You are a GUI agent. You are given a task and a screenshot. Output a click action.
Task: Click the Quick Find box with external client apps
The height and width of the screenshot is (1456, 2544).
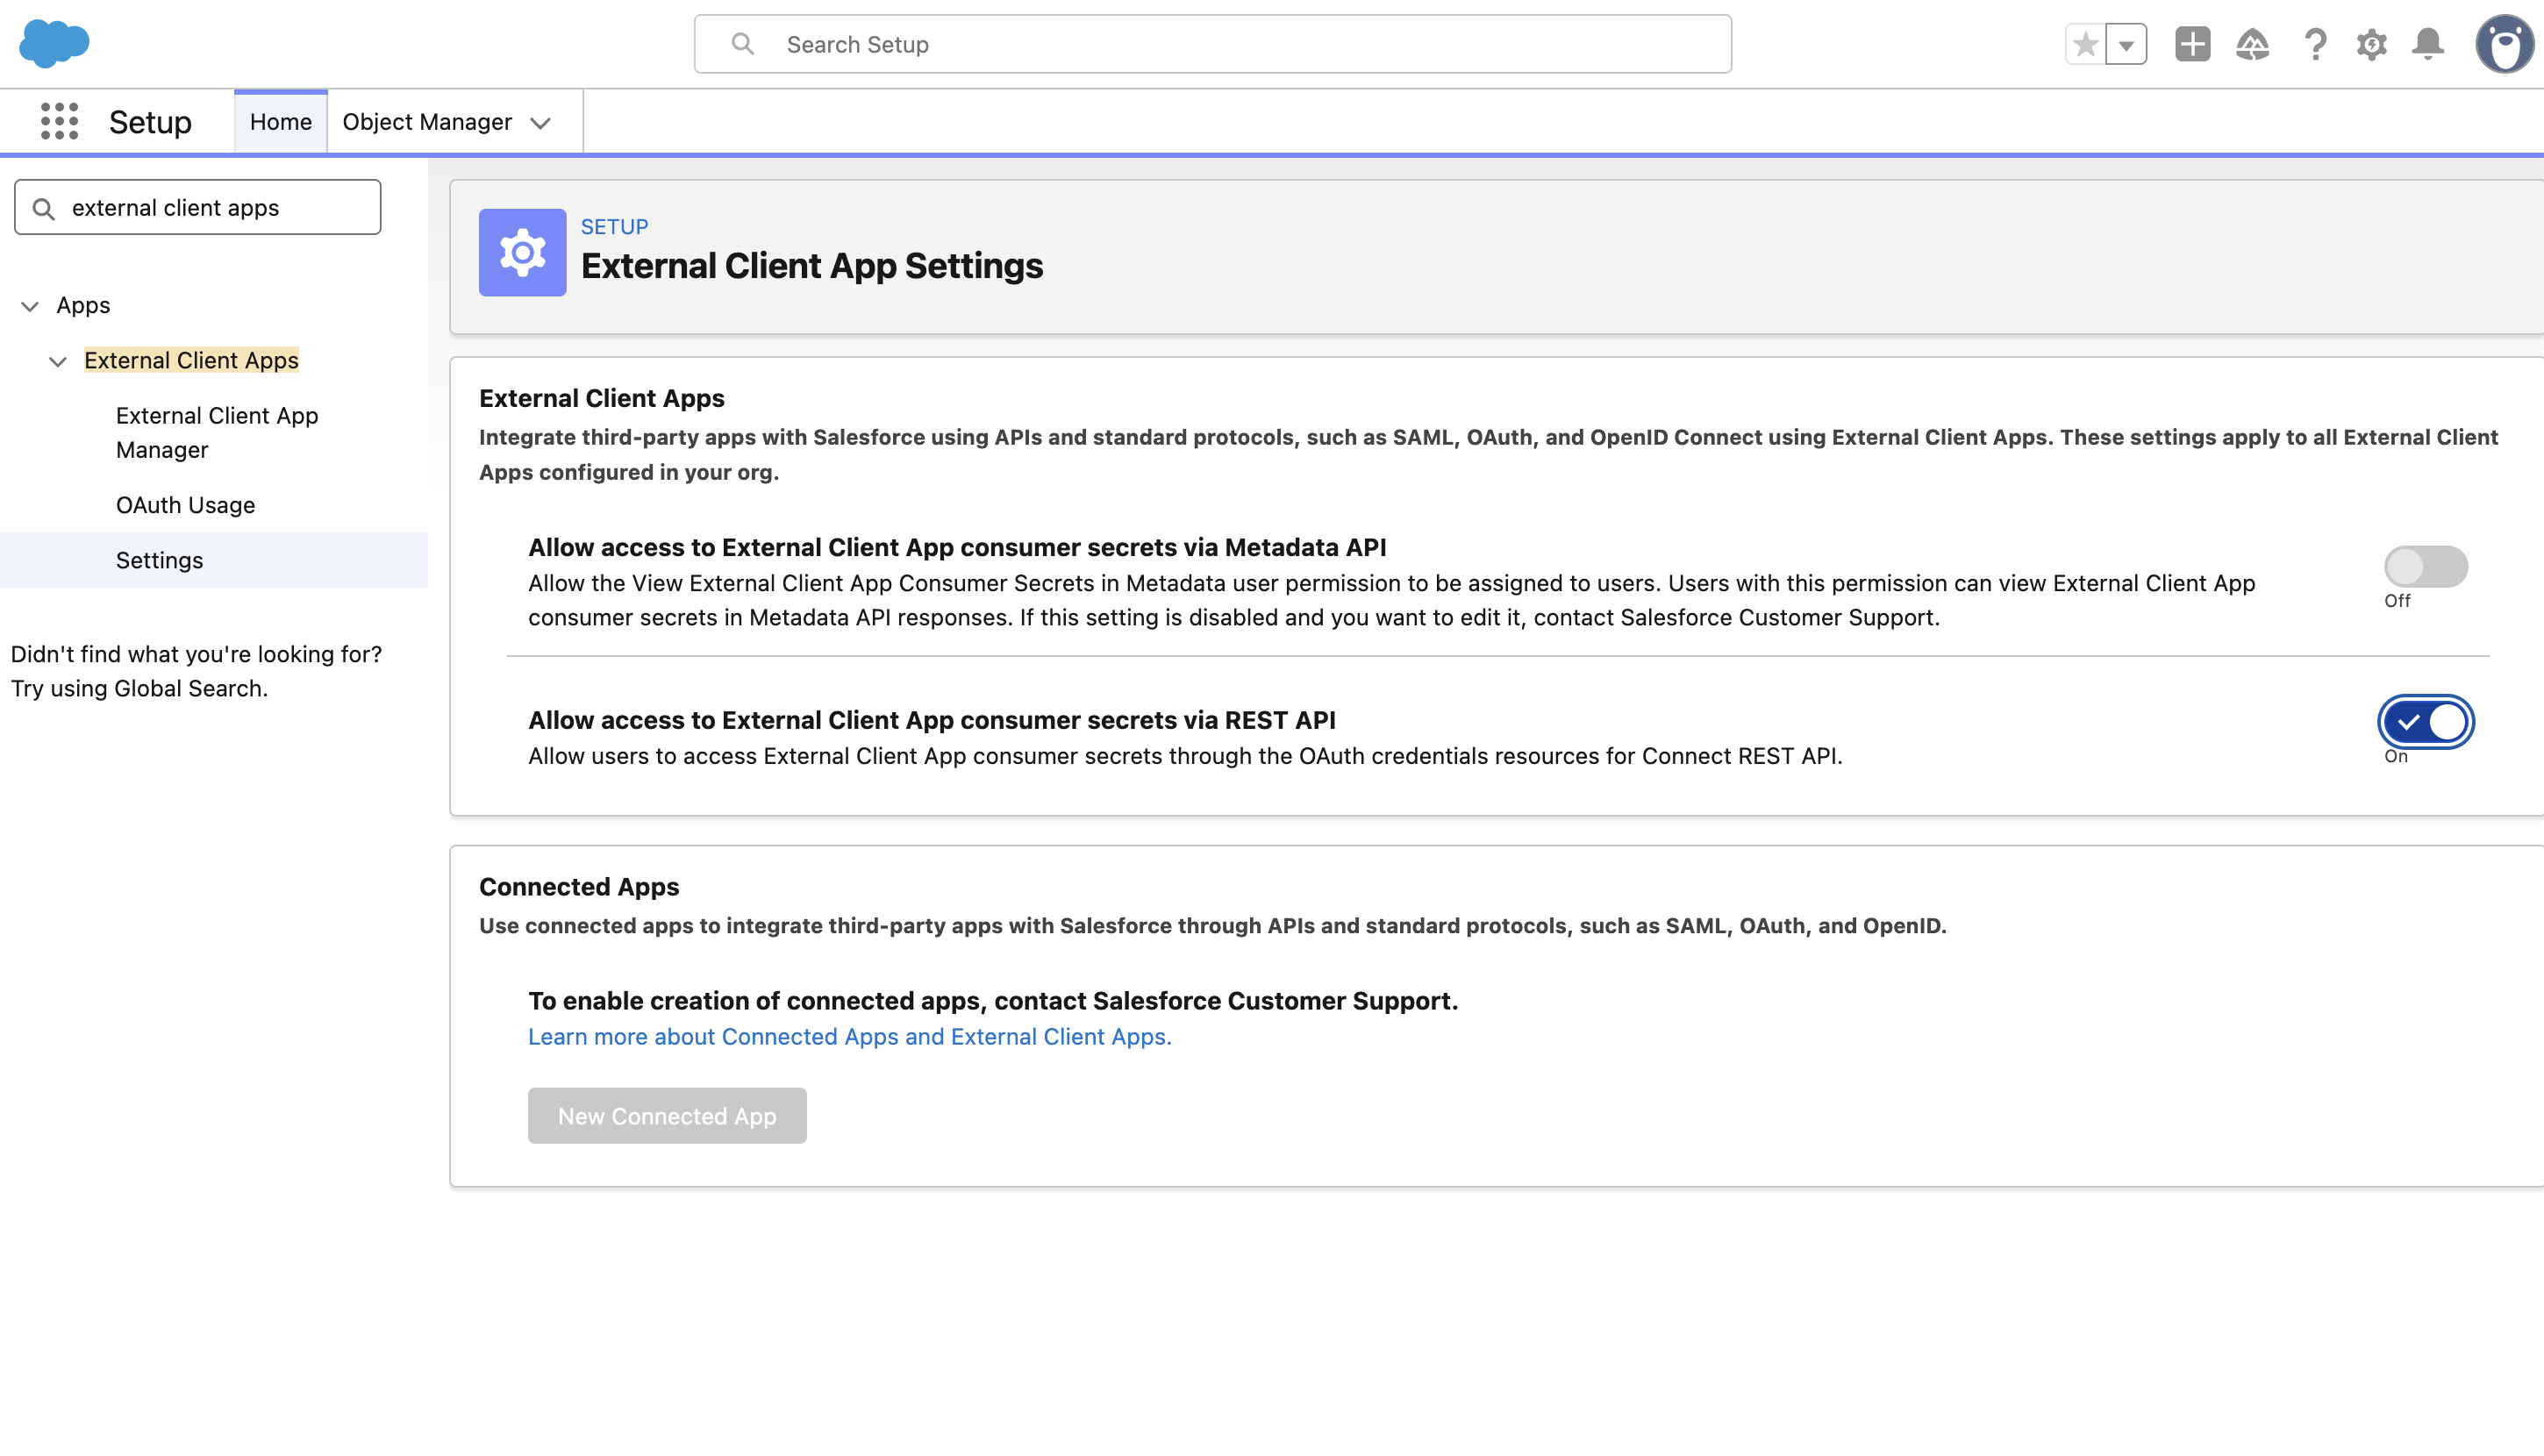click(x=198, y=207)
